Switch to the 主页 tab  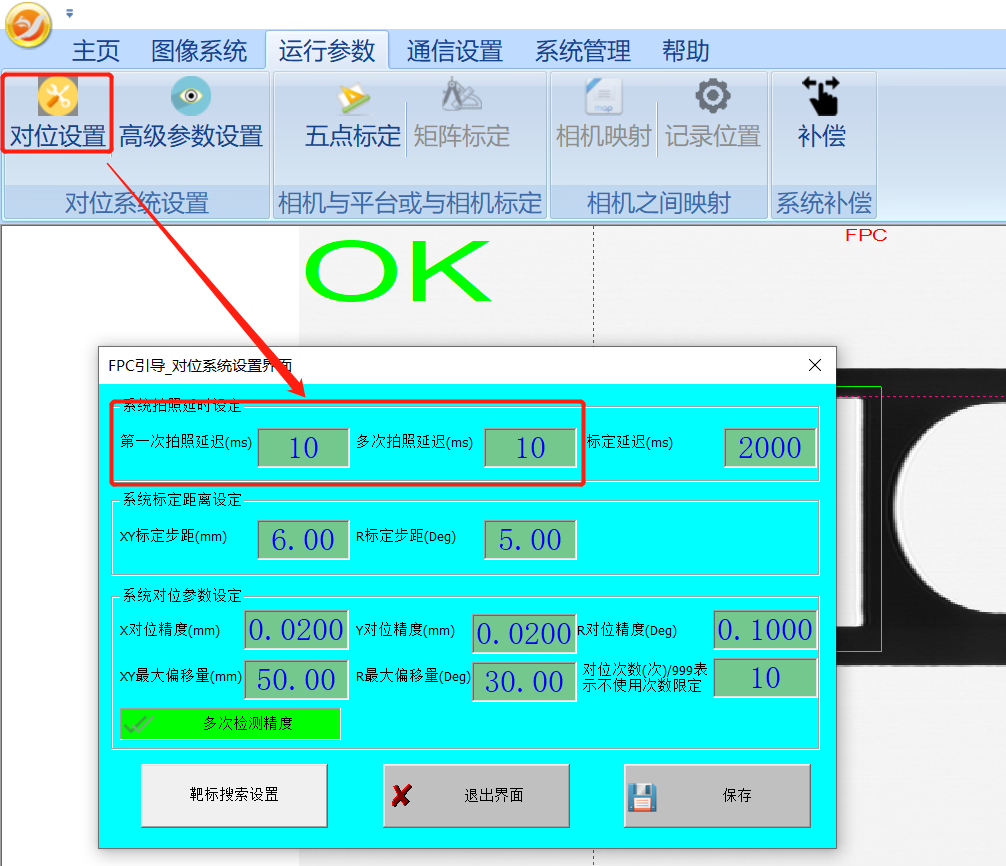[96, 51]
